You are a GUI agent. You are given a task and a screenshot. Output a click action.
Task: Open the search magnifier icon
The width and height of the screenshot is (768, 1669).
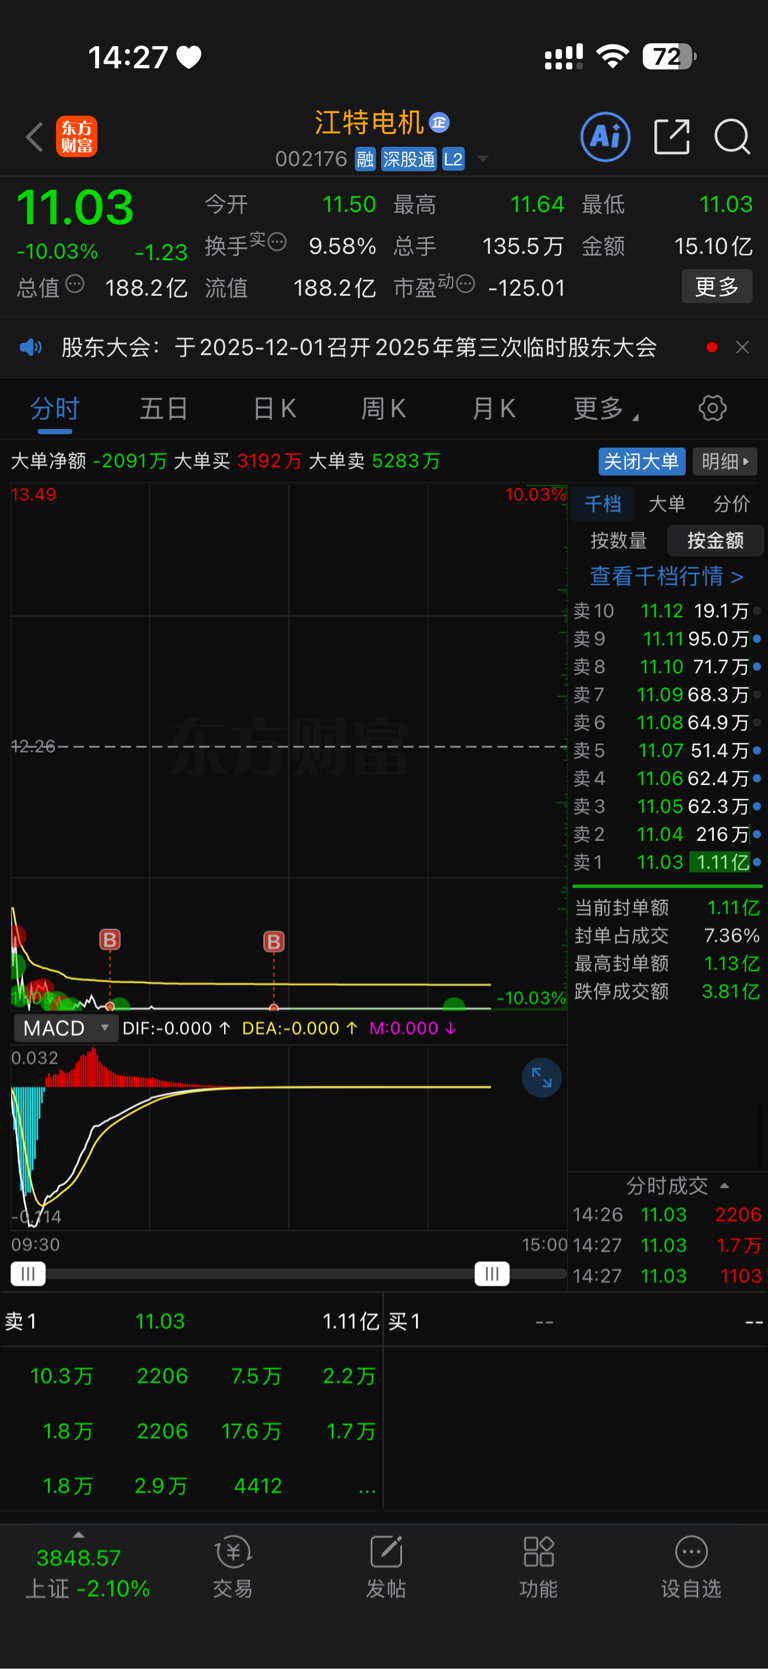[732, 137]
